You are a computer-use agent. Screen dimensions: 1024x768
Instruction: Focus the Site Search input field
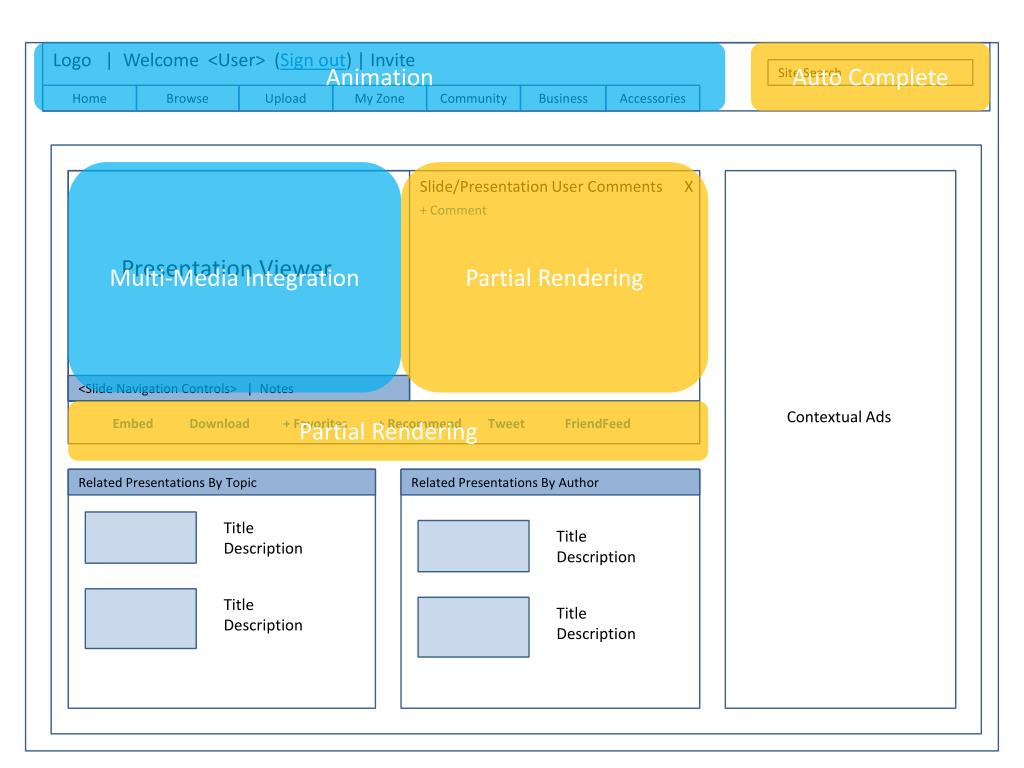(x=870, y=72)
